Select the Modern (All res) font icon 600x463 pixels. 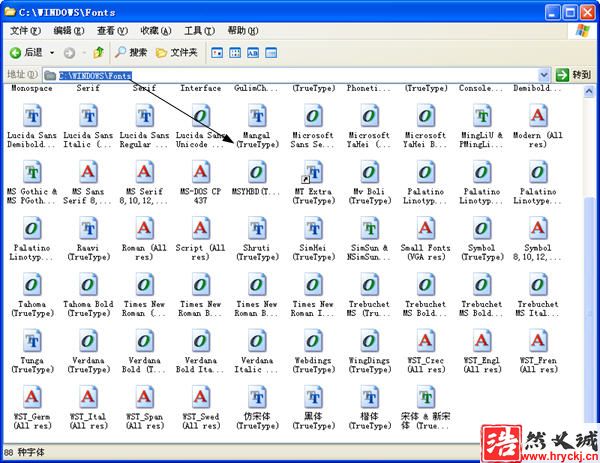[538, 116]
